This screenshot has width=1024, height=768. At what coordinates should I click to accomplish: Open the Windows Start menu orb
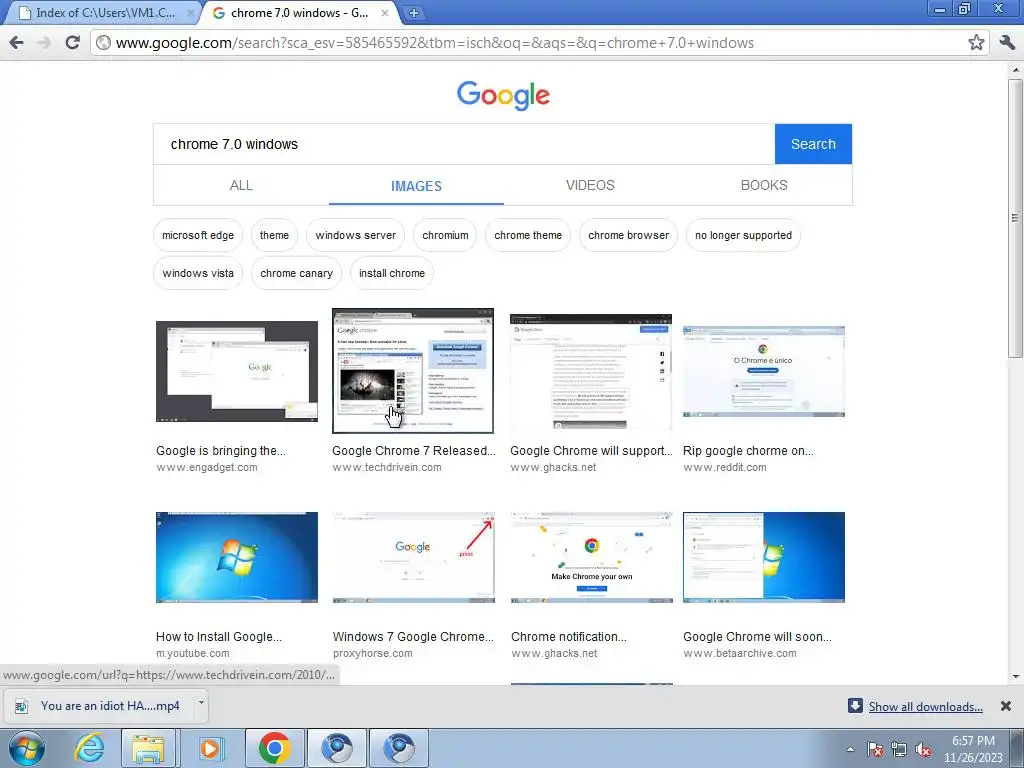[25, 748]
